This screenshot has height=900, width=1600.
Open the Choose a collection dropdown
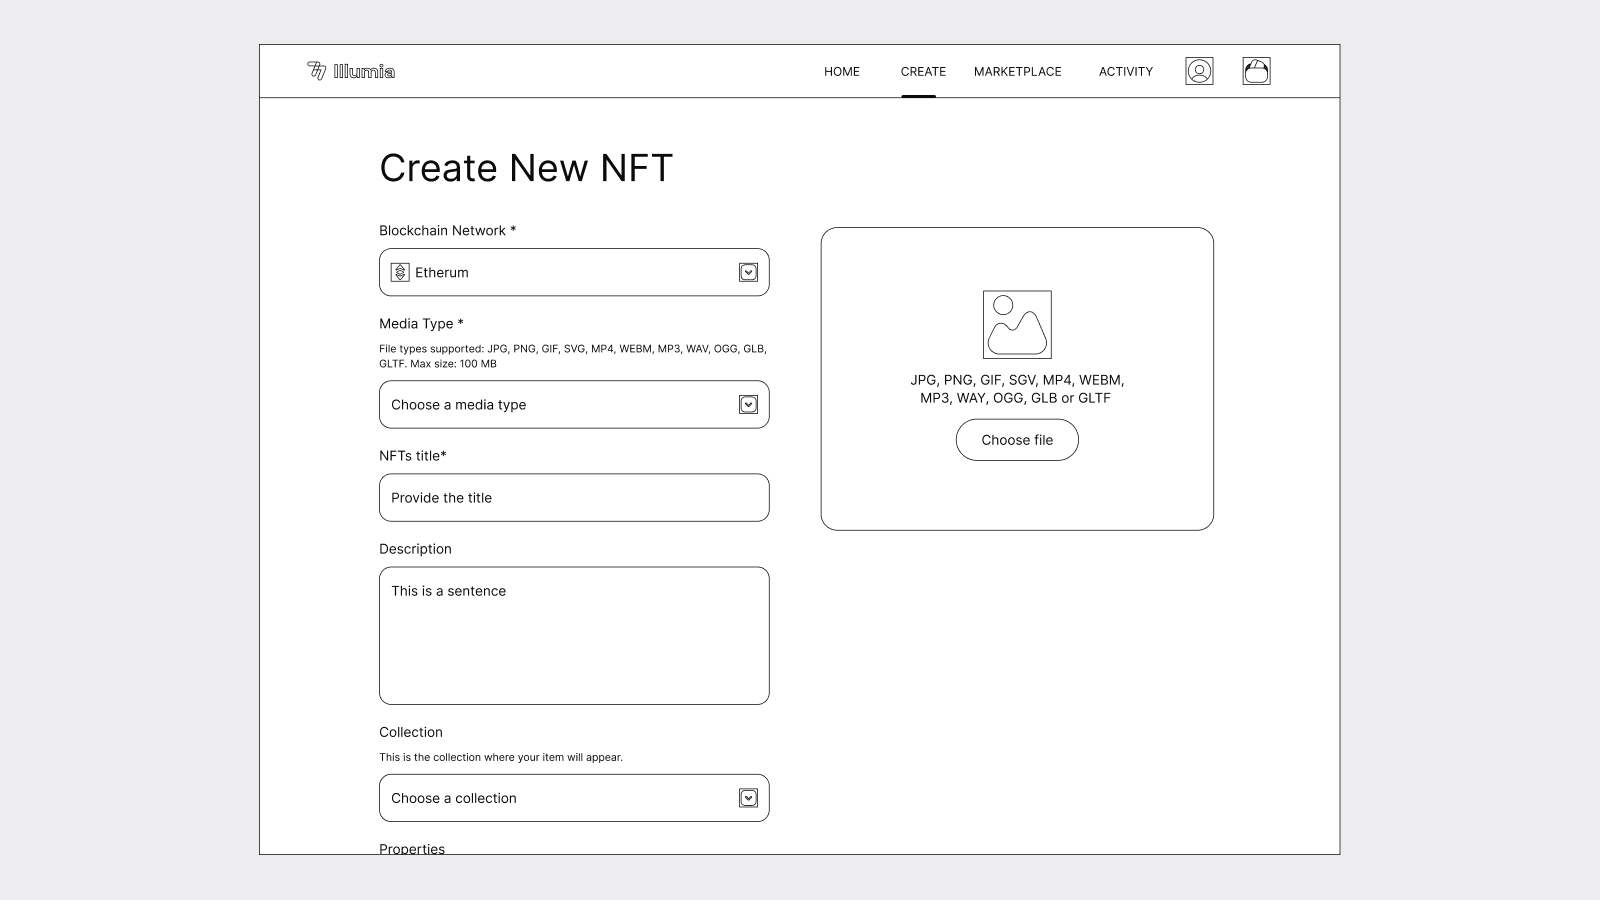pyautogui.click(x=574, y=798)
